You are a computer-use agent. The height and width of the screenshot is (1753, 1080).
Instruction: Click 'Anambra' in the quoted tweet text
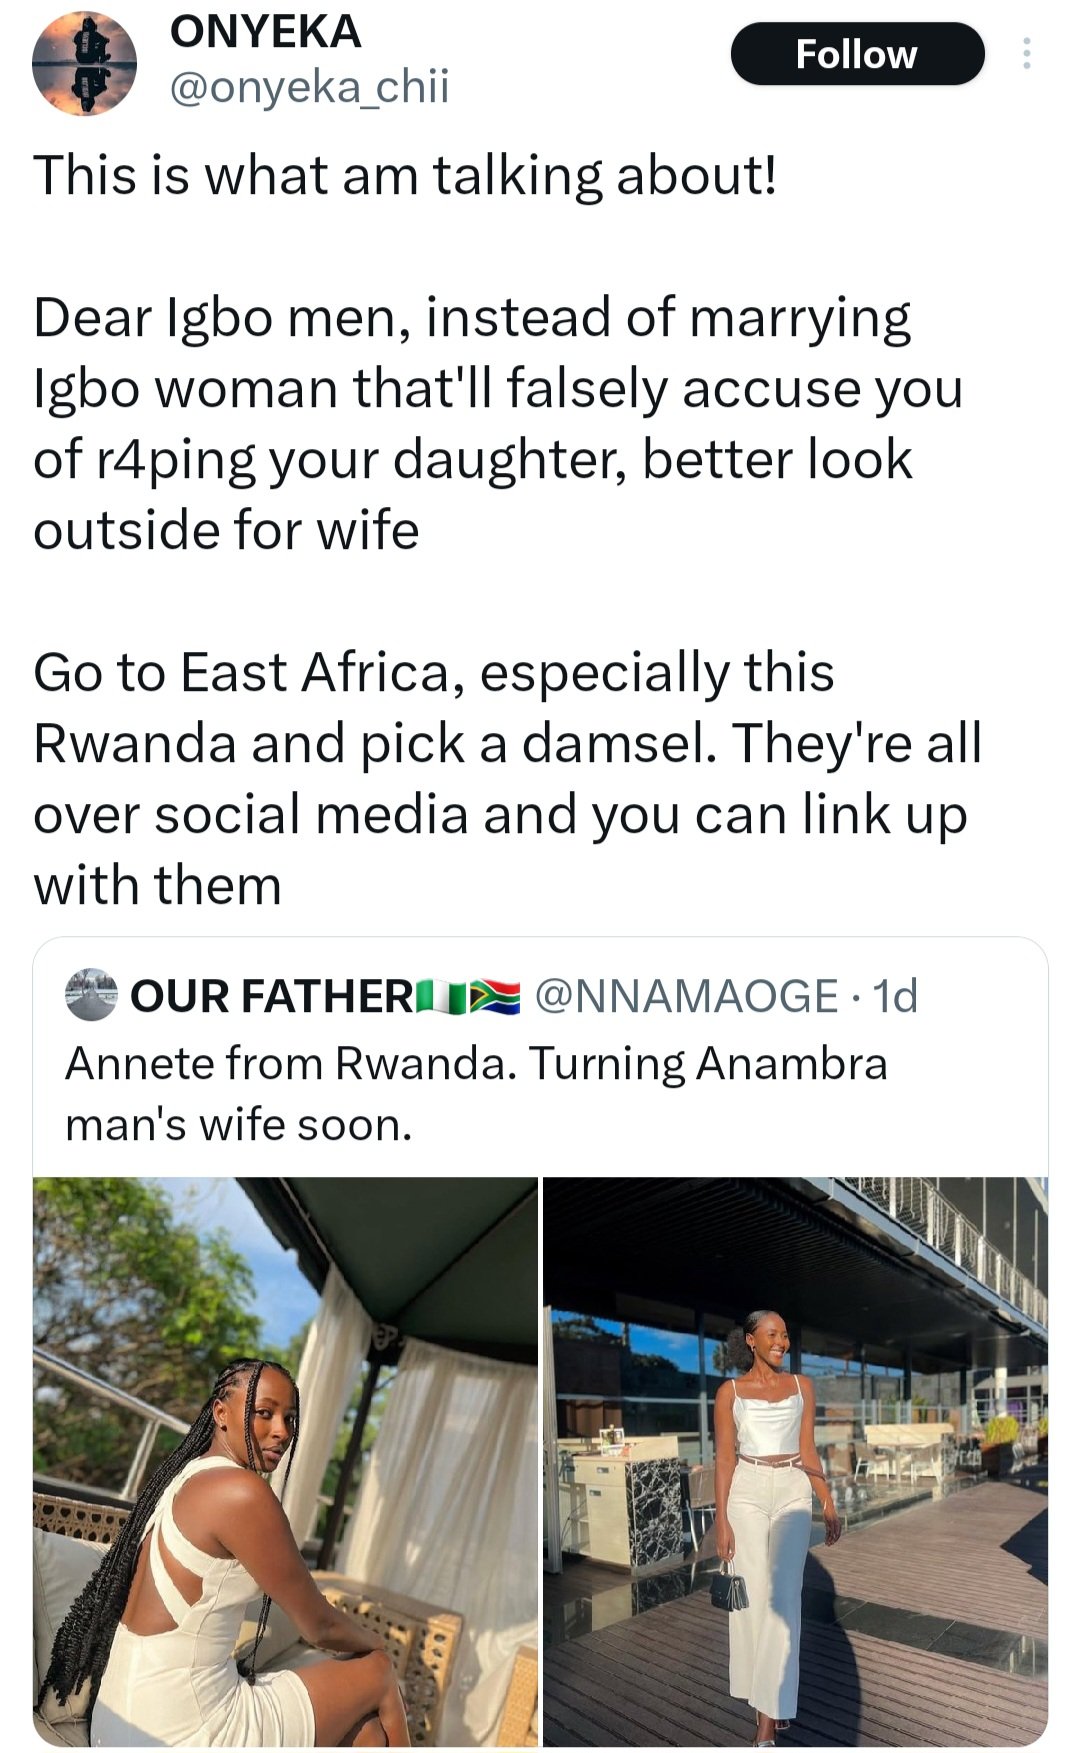click(792, 1064)
